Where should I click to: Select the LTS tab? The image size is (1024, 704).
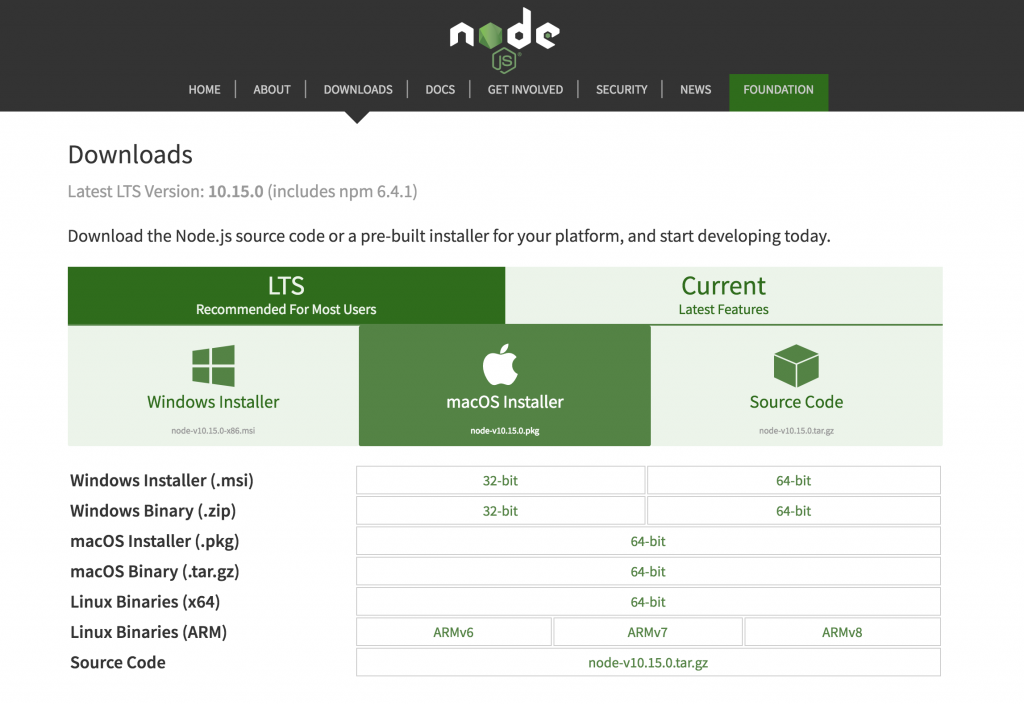click(286, 295)
